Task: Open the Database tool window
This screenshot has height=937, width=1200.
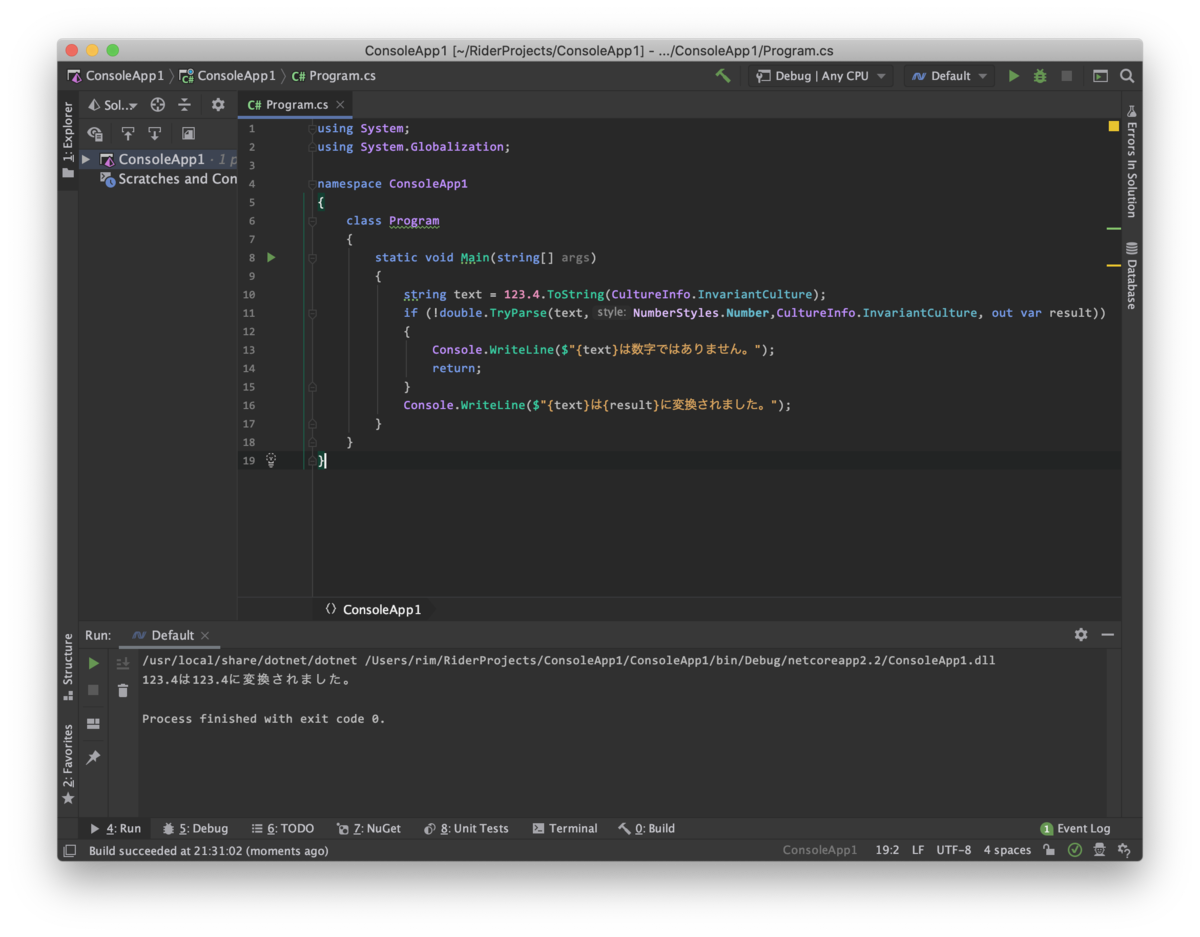Action: [1131, 276]
